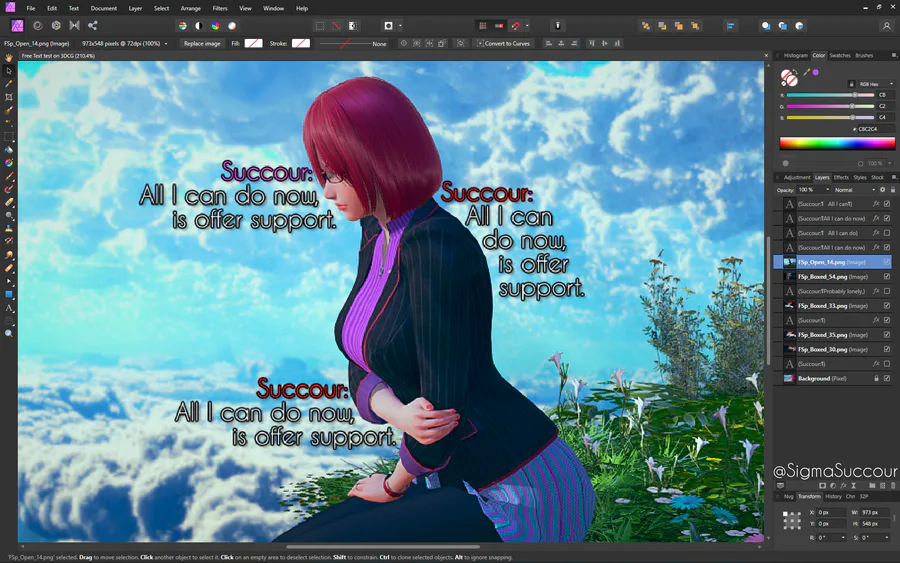Select the Dodge Brush tool
Screen dimensions: 900x563
pos(9,216)
